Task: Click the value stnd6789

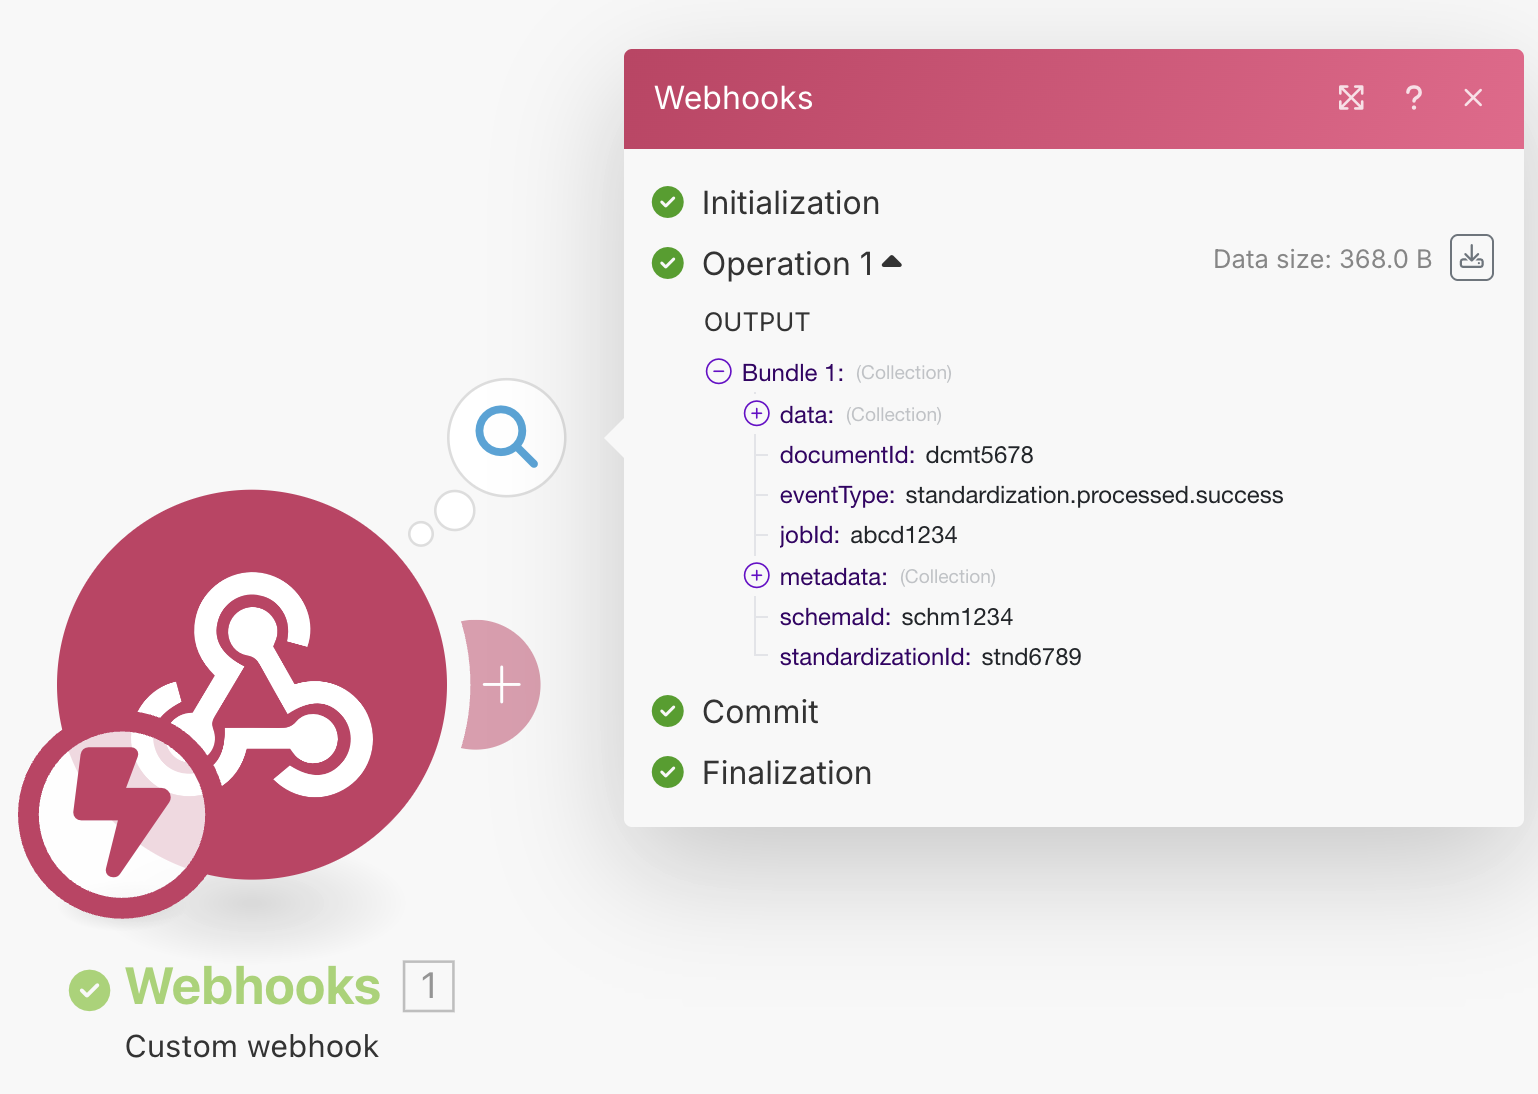Action: (x=1031, y=657)
